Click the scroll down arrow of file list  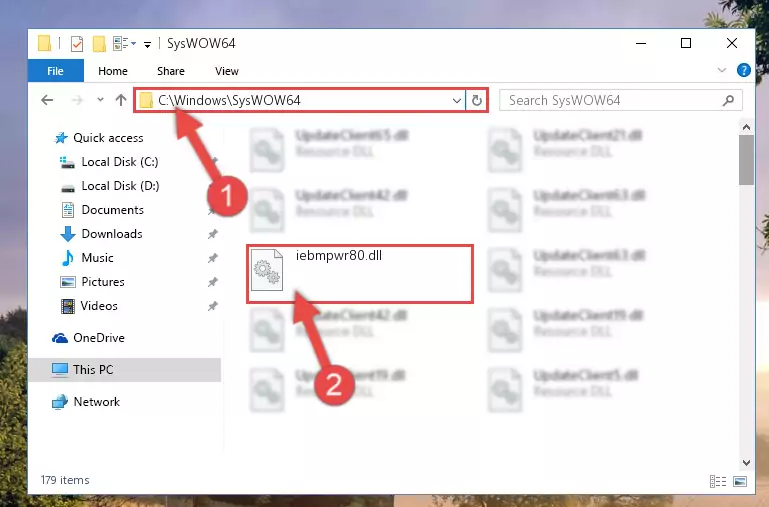[x=746, y=462]
